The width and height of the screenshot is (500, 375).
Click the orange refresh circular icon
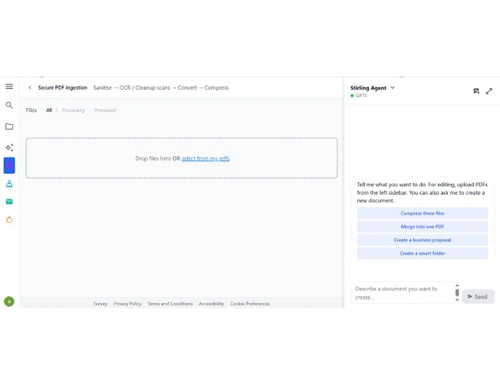pos(9,220)
